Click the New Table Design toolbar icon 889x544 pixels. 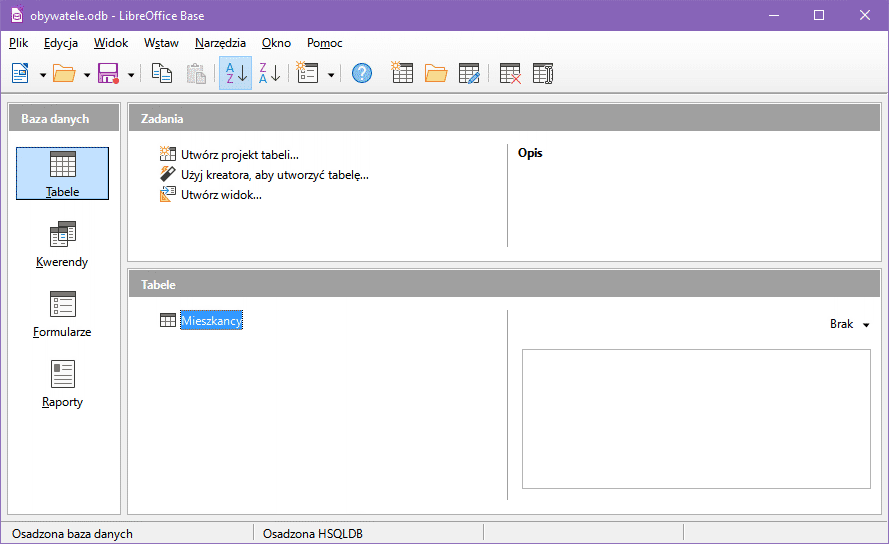[402, 73]
